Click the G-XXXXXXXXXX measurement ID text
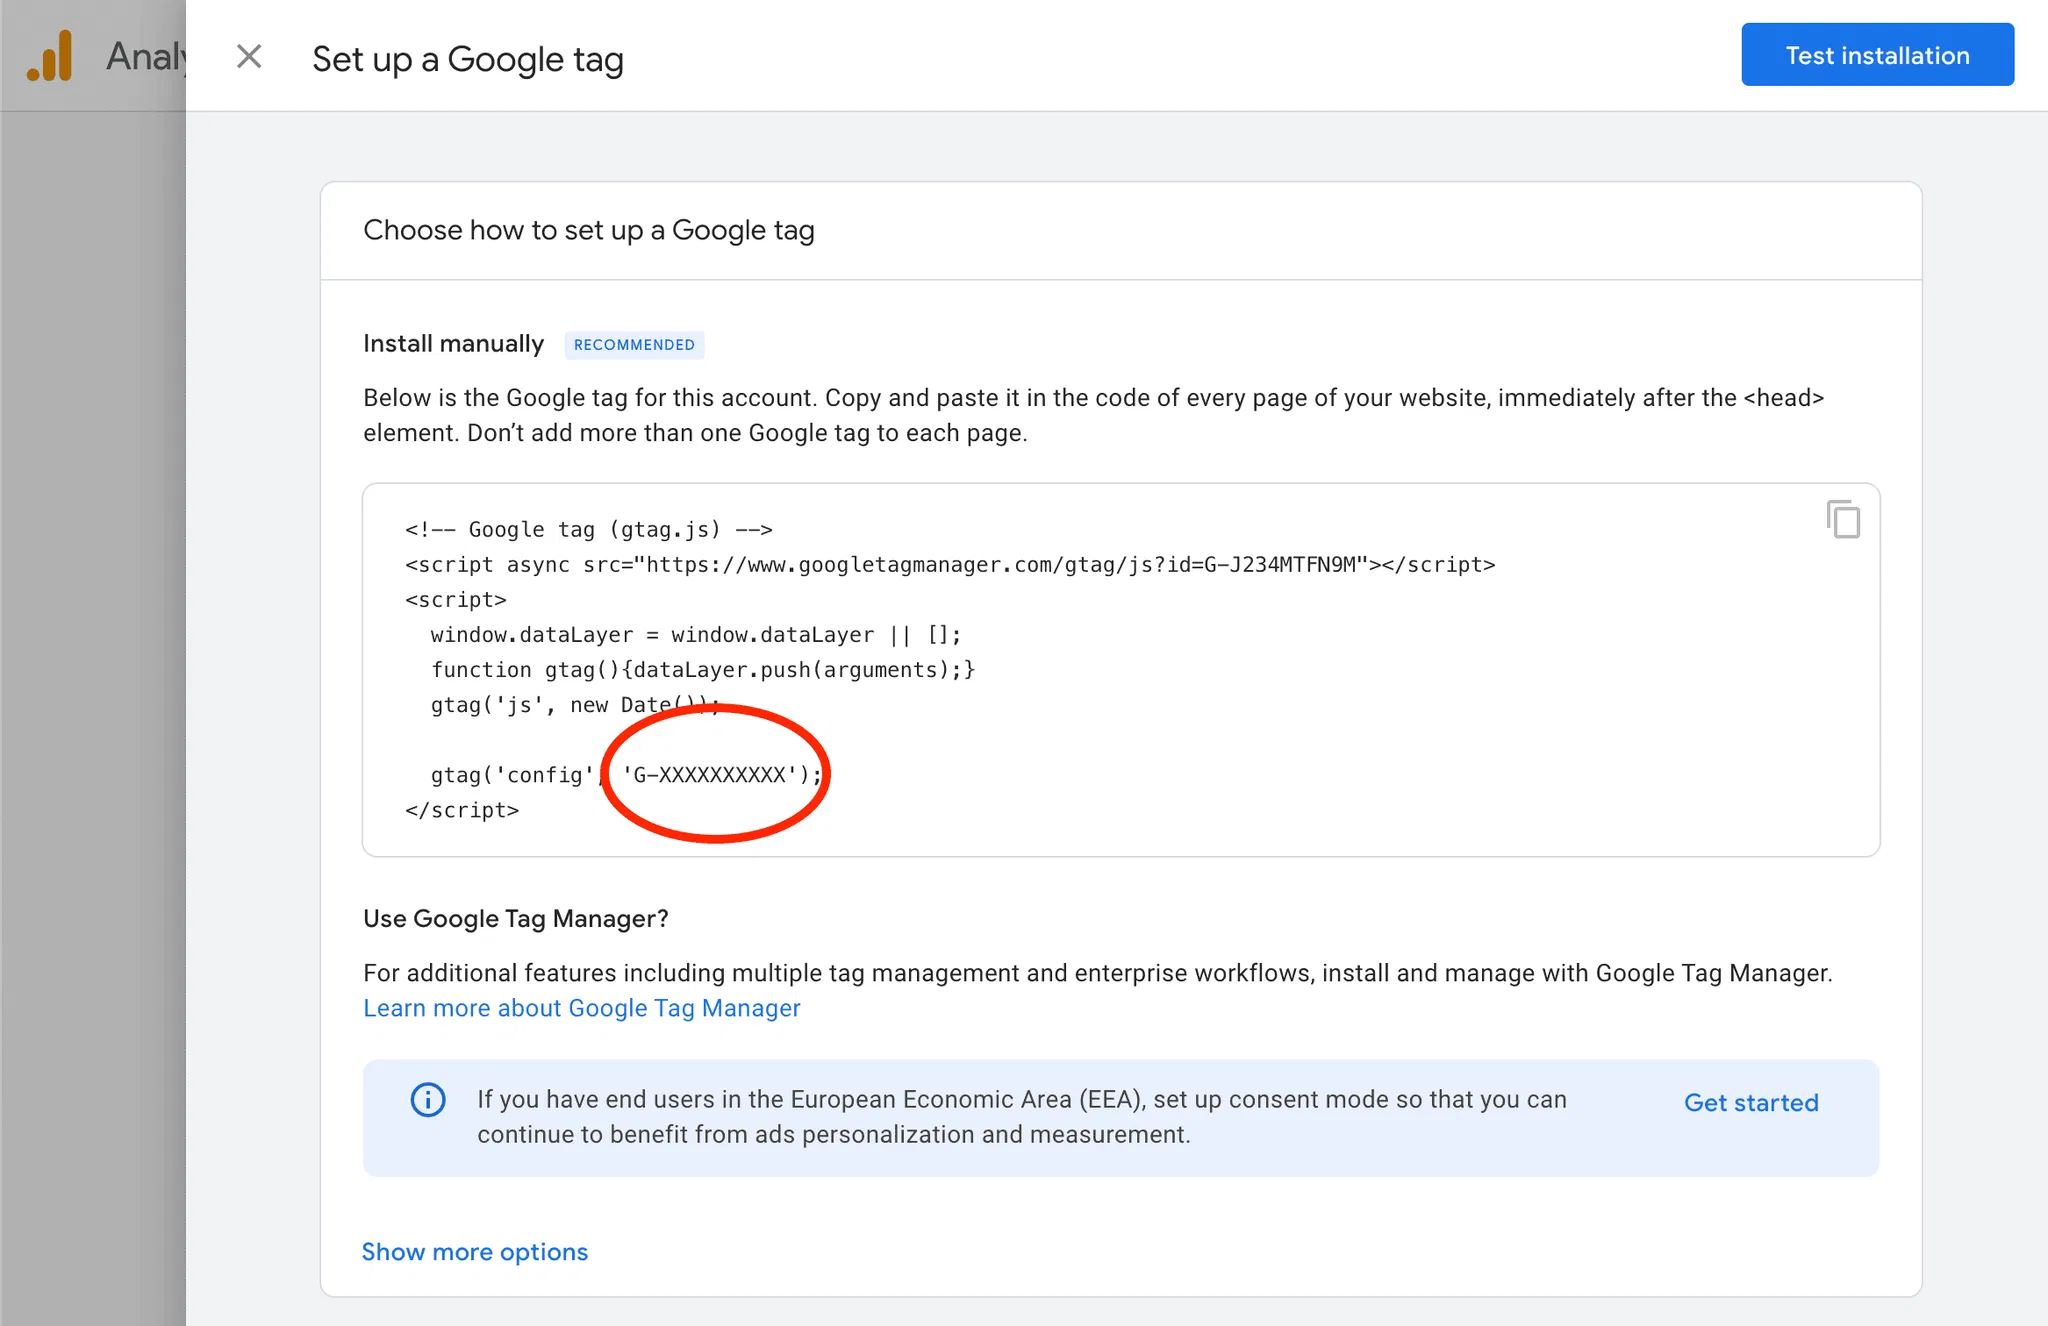The width and height of the screenshot is (2048, 1326). pyautogui.click(x=710, y=775)
